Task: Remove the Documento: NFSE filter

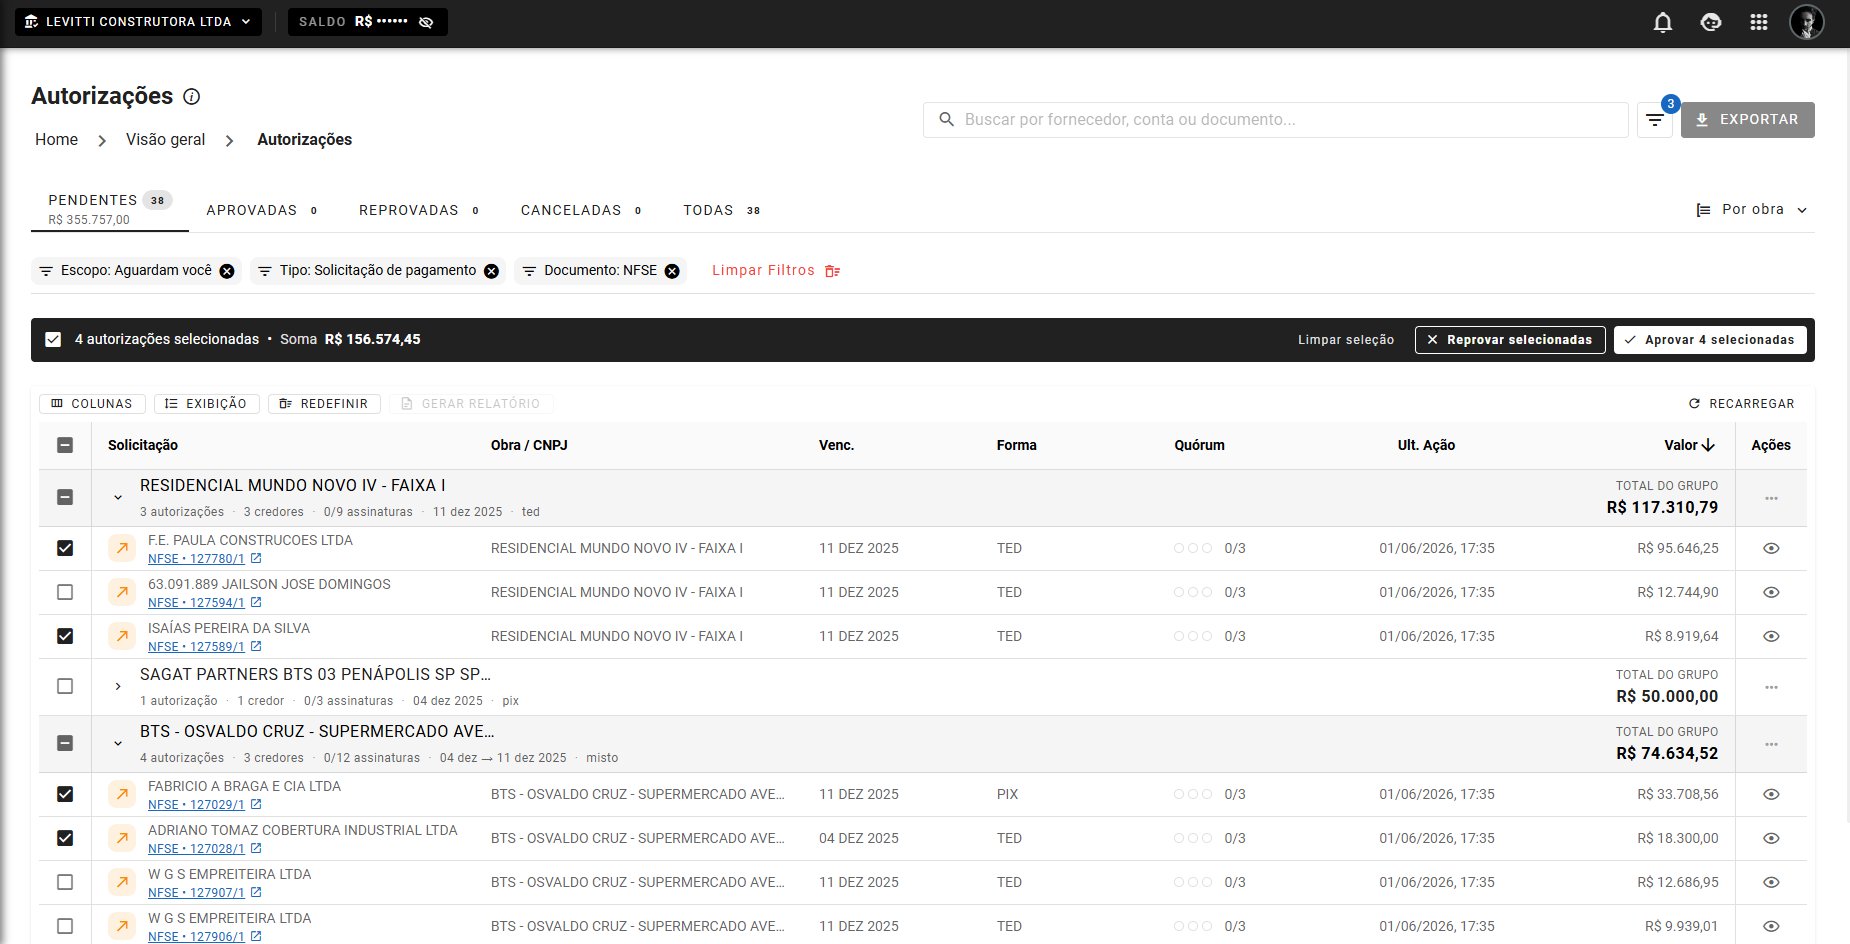Action: 672,271
